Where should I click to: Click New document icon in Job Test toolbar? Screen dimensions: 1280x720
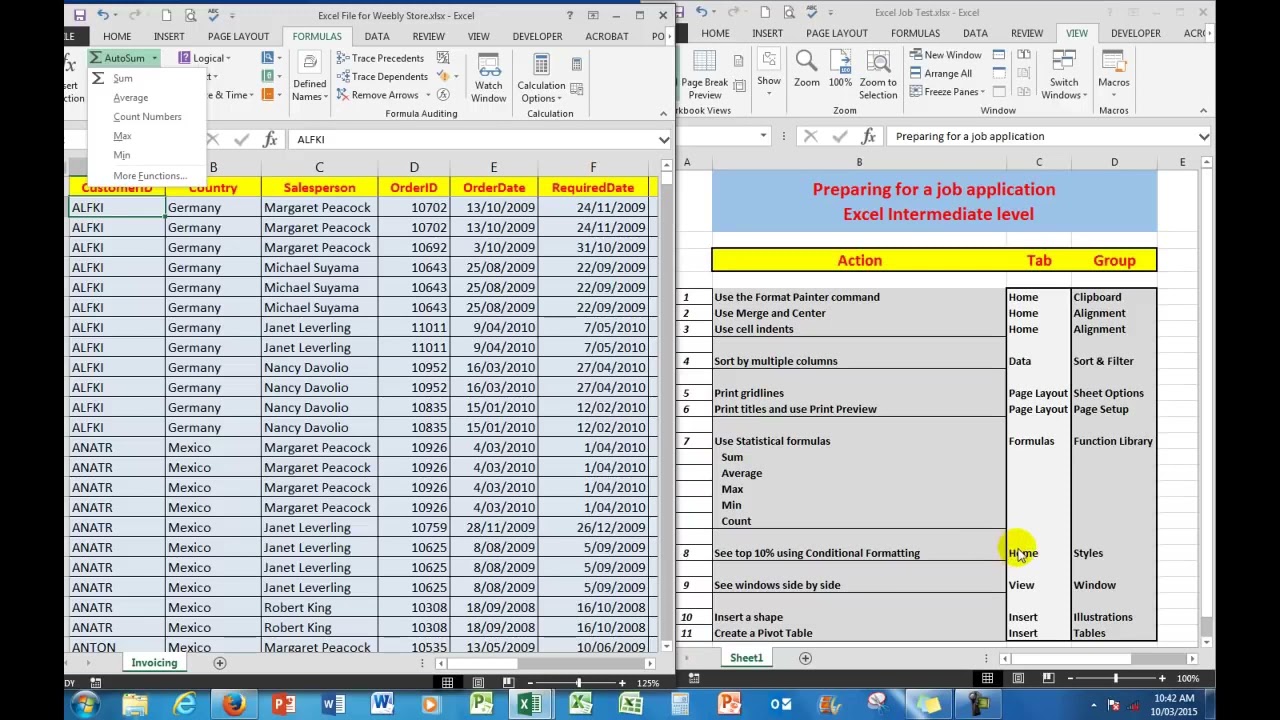pyautogui.click(x=765, y=12)
